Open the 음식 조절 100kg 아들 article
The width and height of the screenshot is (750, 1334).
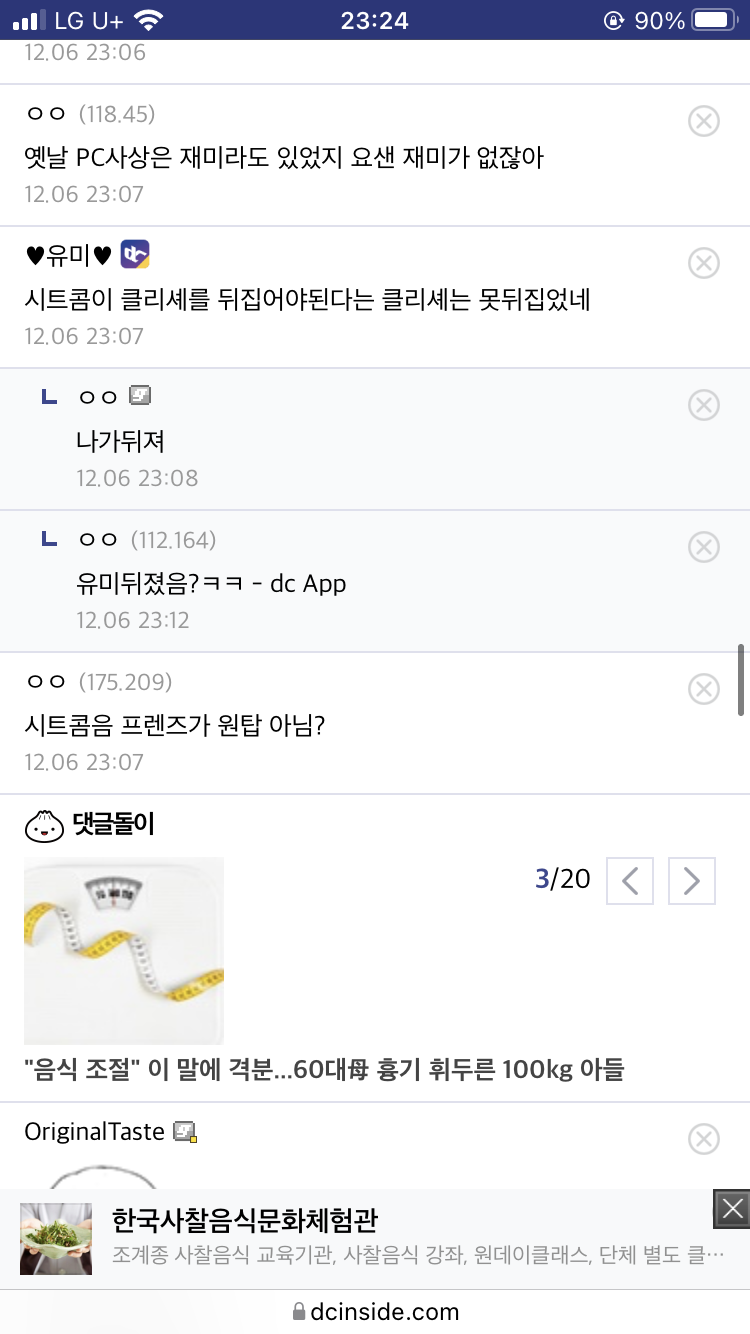point(324,1070)
